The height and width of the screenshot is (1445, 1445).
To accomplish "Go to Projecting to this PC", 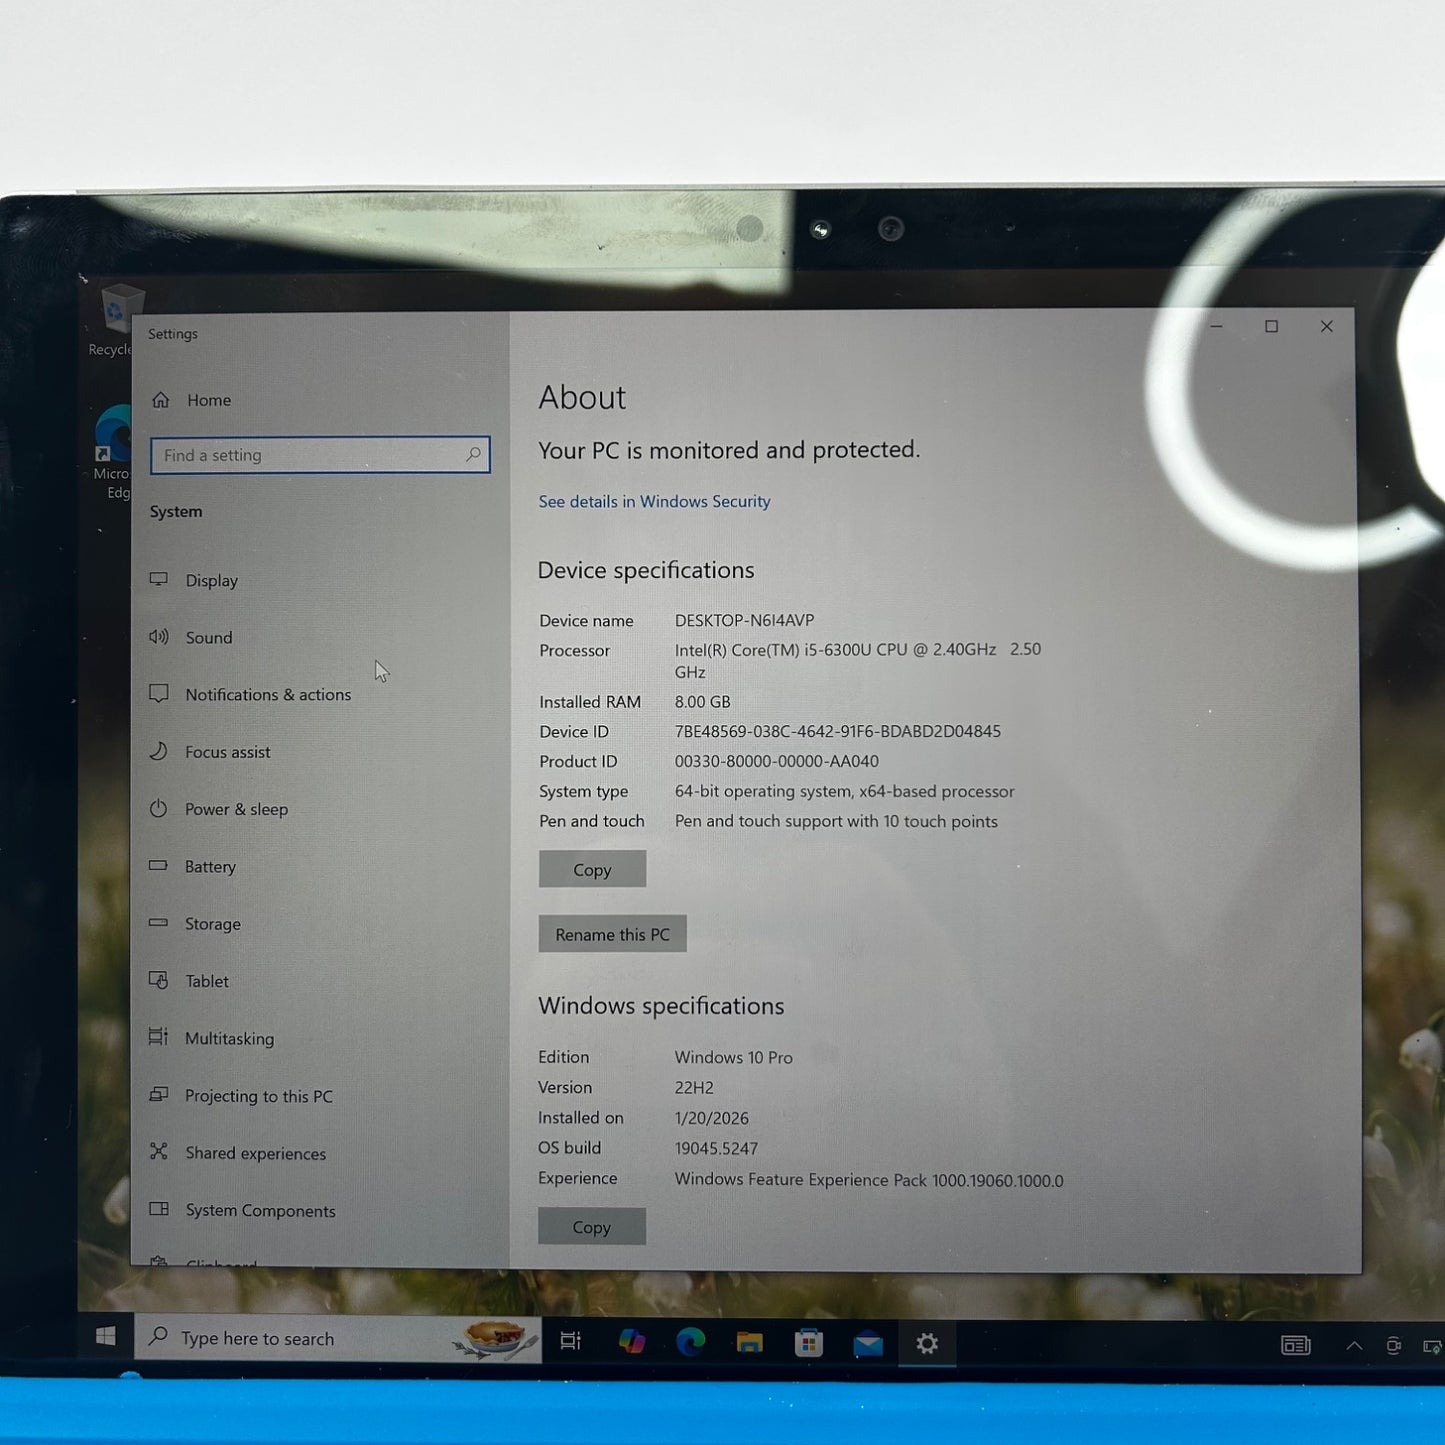I will (x=258, y=1096).
